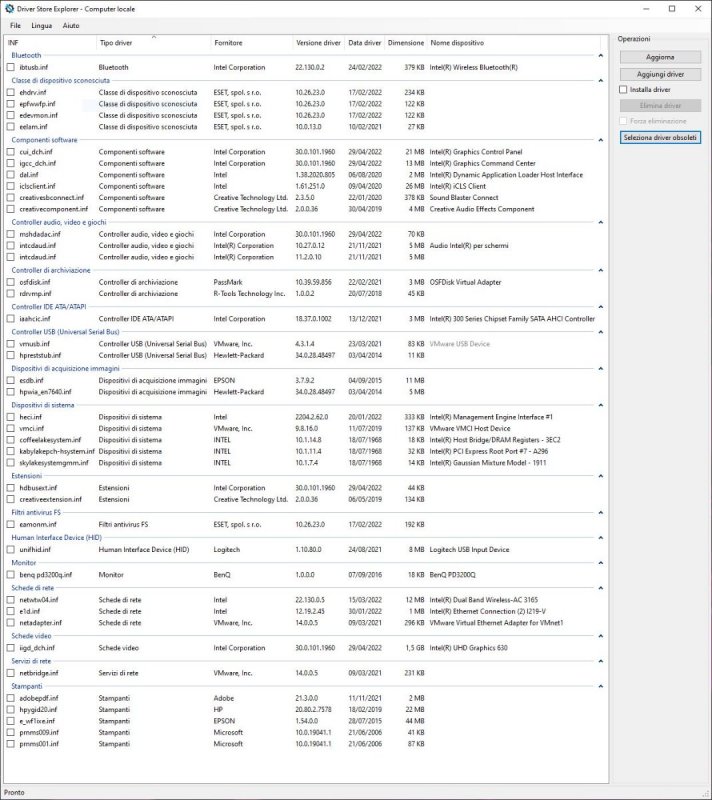The image size is (712, 800).
Task: Click Logitech USB Input Device name
Action: click(469, 550)
